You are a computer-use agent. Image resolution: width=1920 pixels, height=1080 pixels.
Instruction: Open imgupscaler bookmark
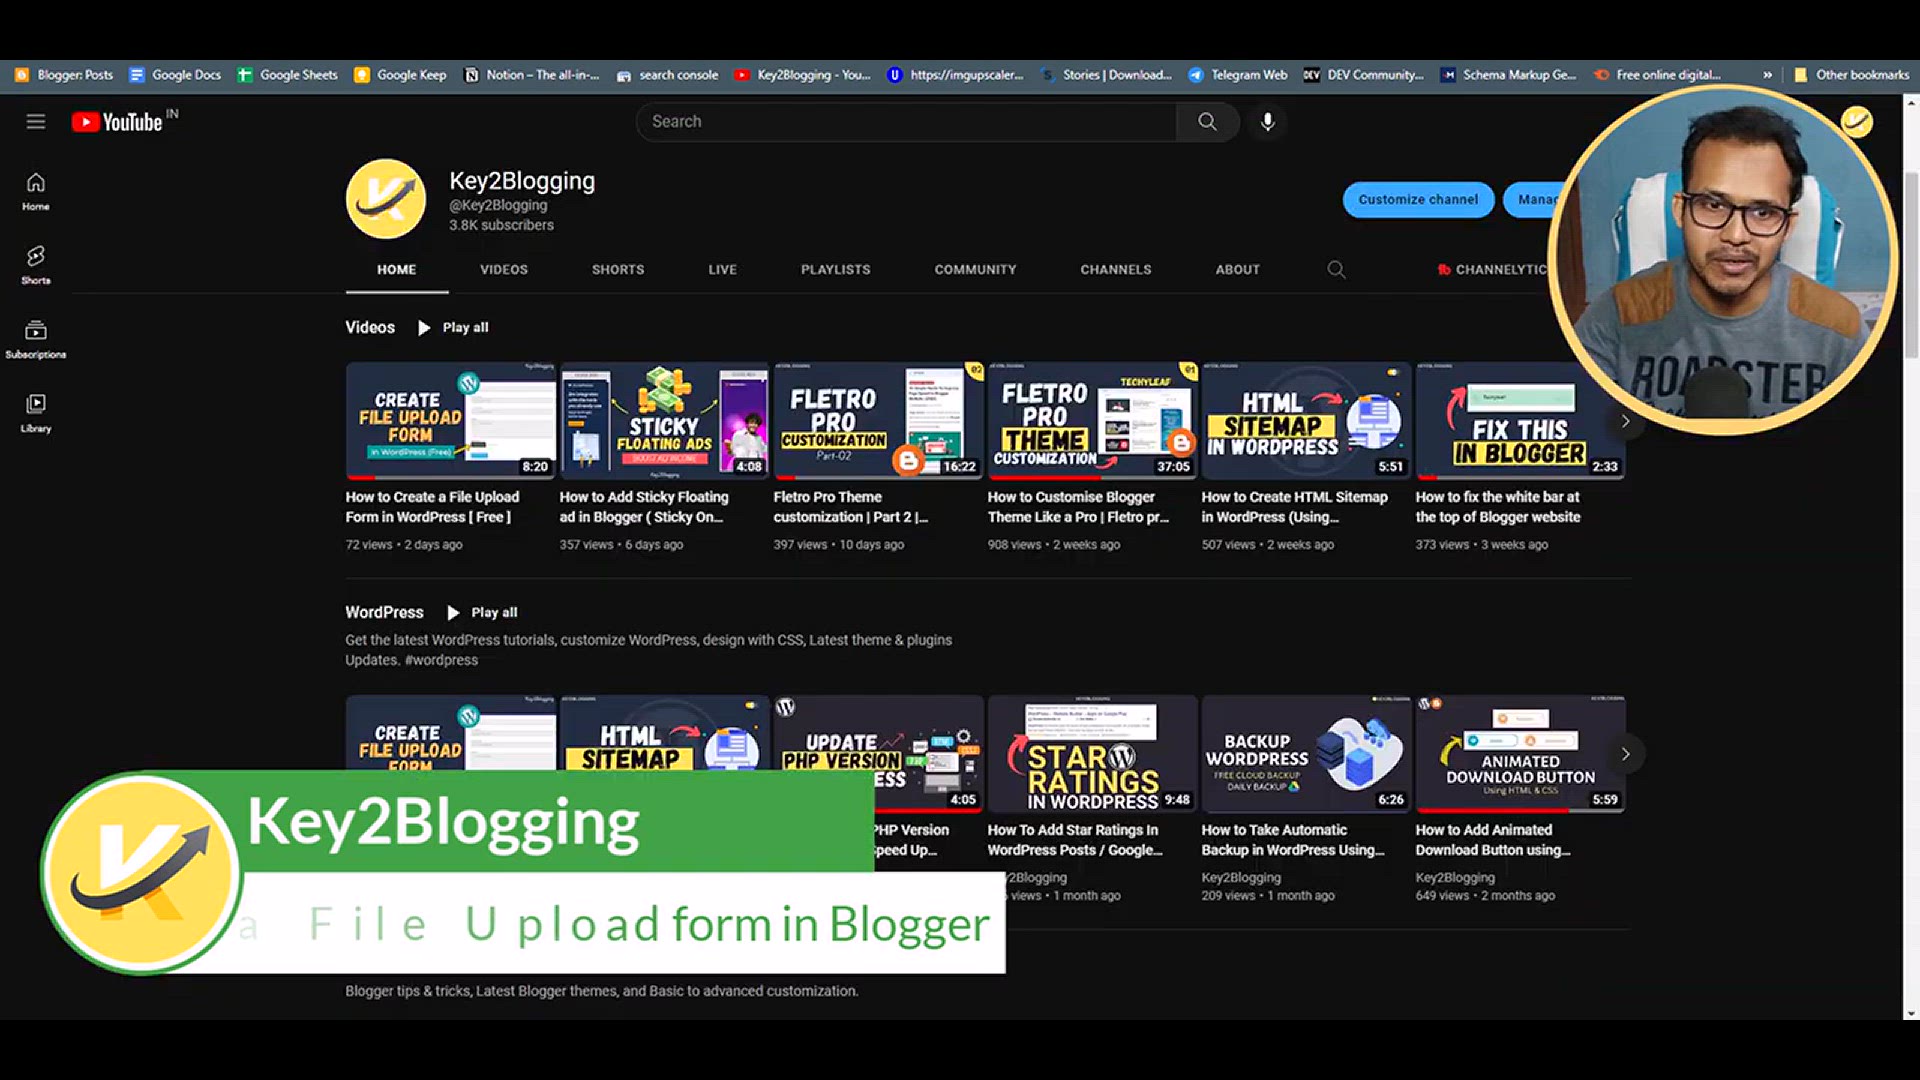point(955,75)
